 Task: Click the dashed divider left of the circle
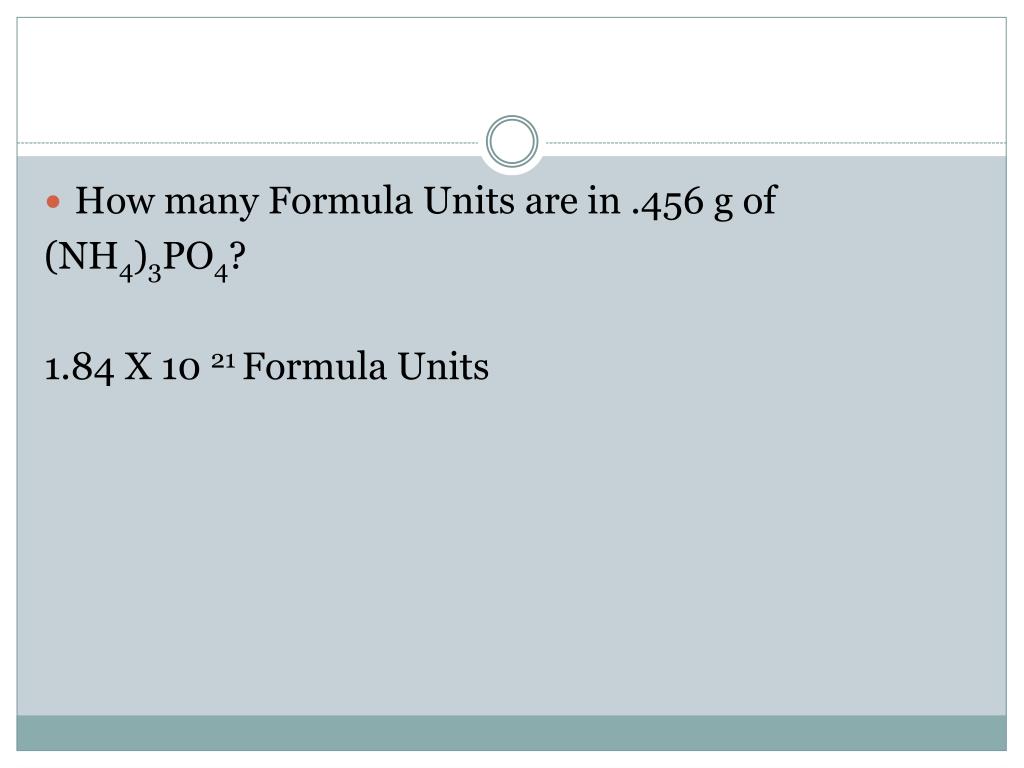[x=250, y=142]
